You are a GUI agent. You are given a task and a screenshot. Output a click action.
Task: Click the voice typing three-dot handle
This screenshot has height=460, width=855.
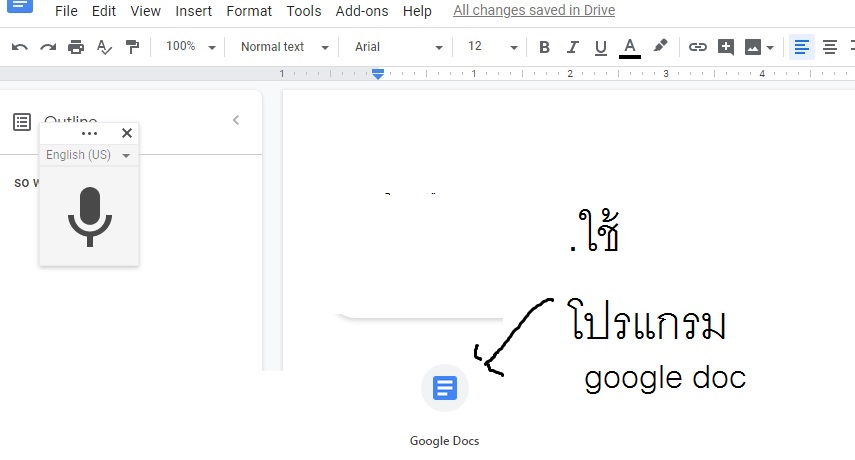tap(89, 133)
